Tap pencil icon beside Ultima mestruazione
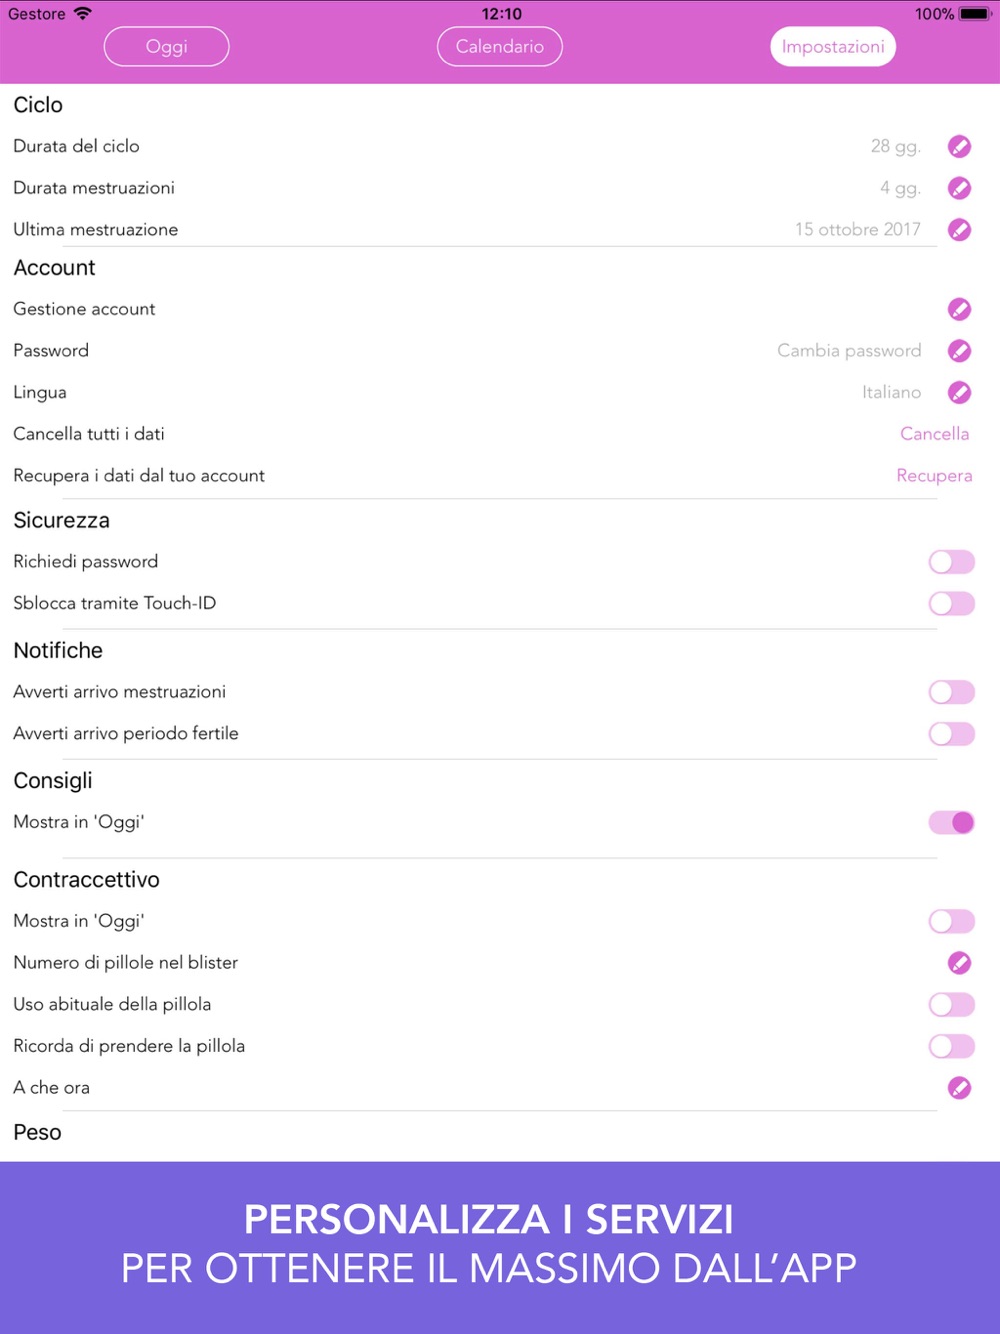 tap(959, 230)
